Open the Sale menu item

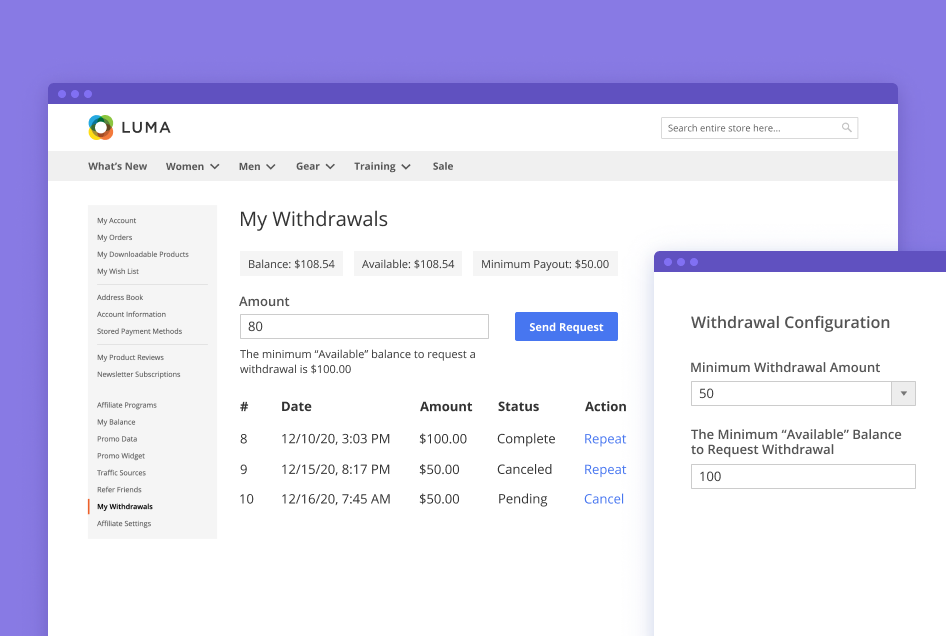point(442,167)
